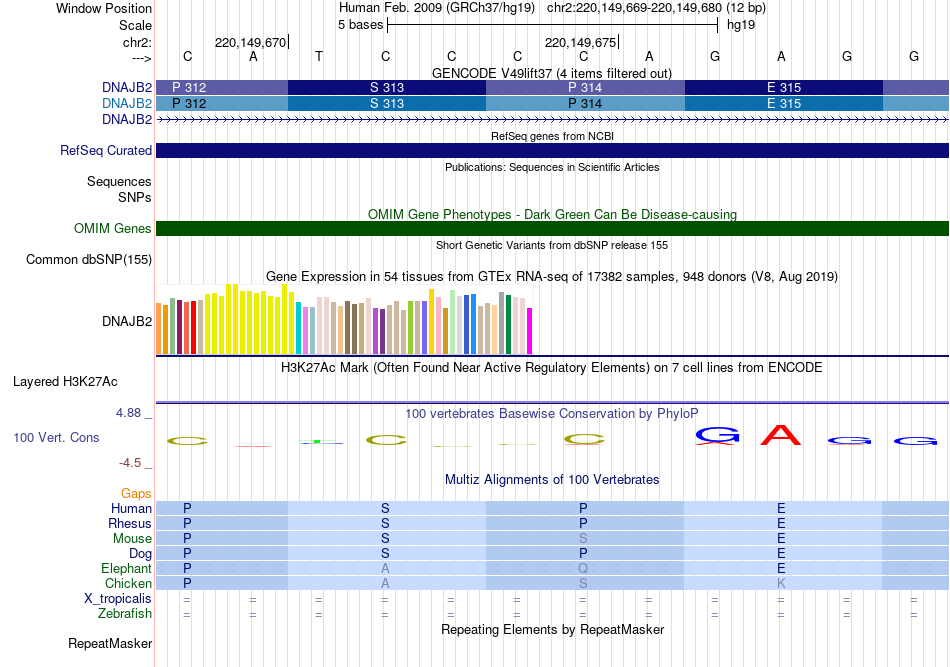Screen dimensions: 950x667
Task: Select the Gaps label
Action: [x=136, y=494]
